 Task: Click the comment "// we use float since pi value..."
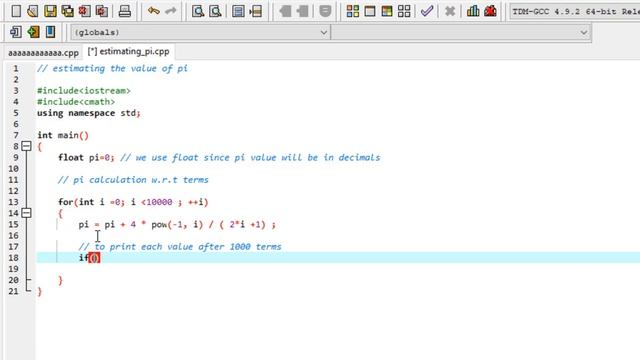(x=250, y=158)
